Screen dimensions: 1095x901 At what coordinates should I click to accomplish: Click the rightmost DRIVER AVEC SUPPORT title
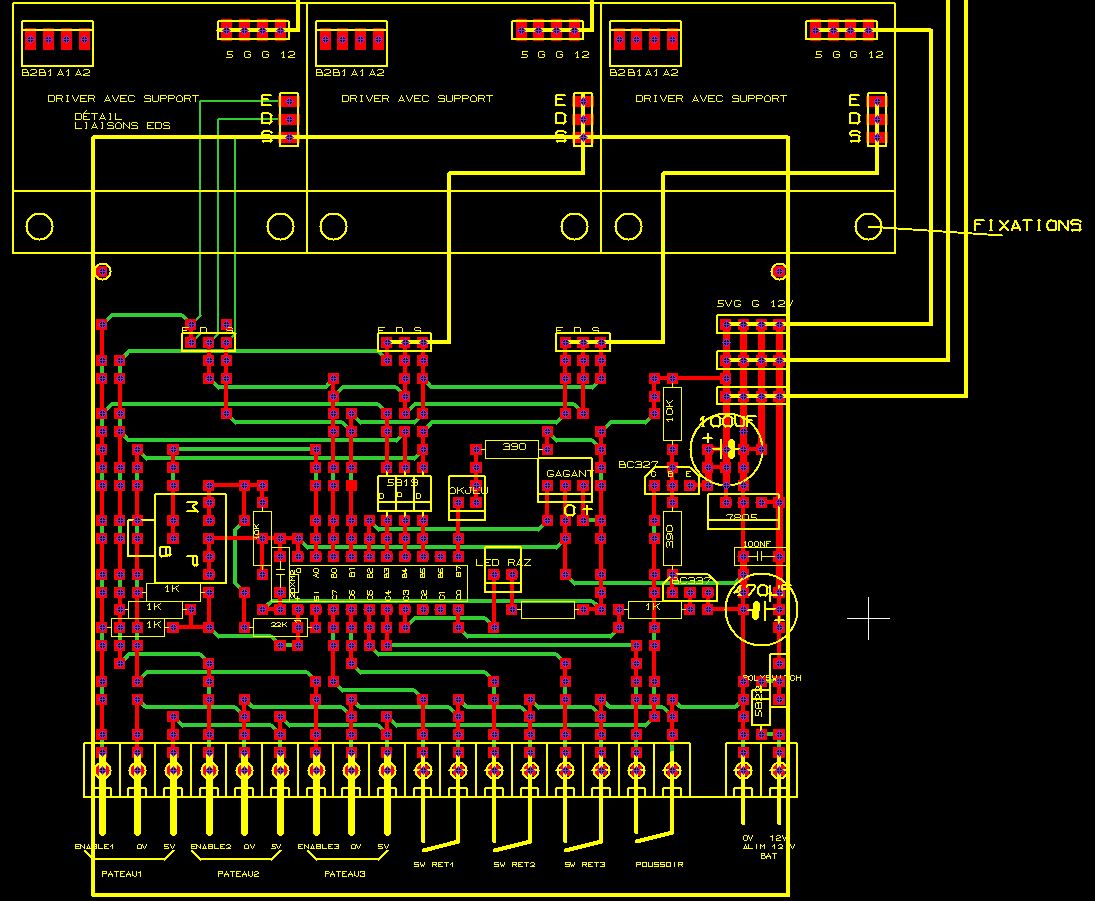[x=711, y=98]
